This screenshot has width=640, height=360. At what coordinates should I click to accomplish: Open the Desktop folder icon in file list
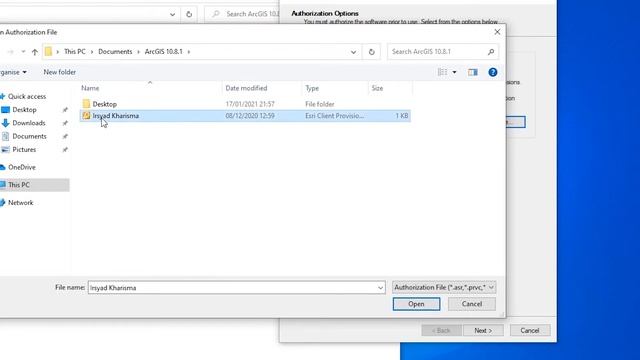tap(86, 104)
